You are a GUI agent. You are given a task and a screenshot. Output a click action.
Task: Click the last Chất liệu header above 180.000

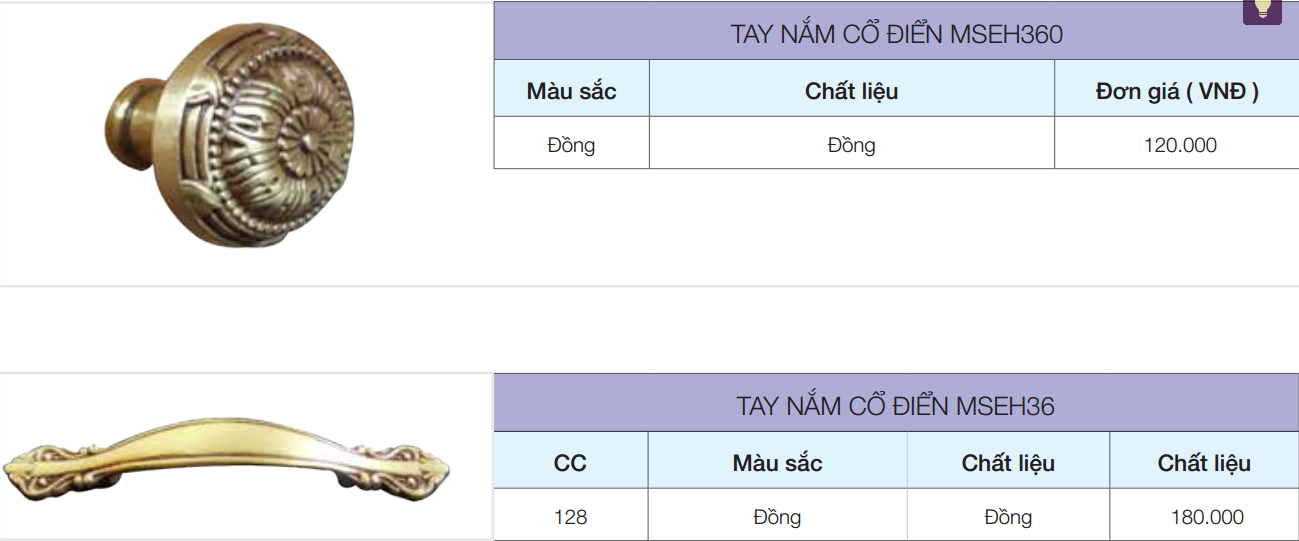(1204, 463)
